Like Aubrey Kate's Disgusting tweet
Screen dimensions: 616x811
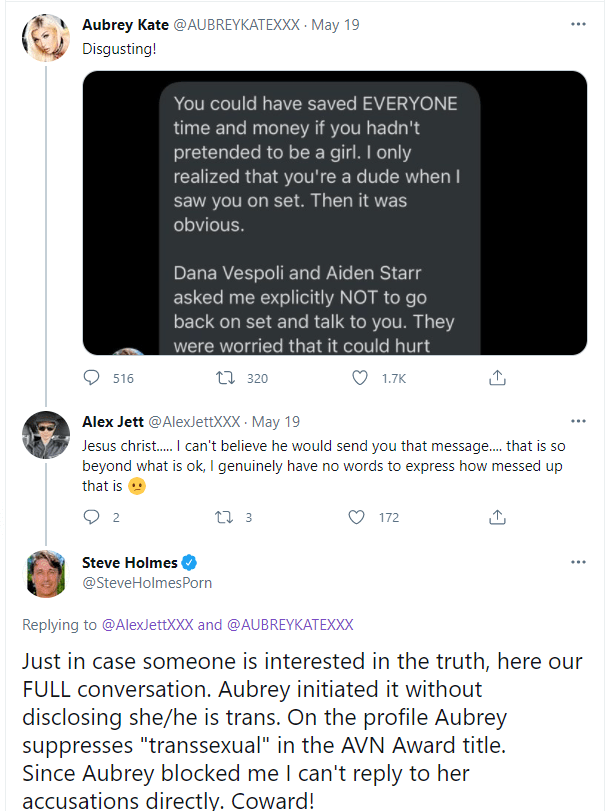click(361, 378)
